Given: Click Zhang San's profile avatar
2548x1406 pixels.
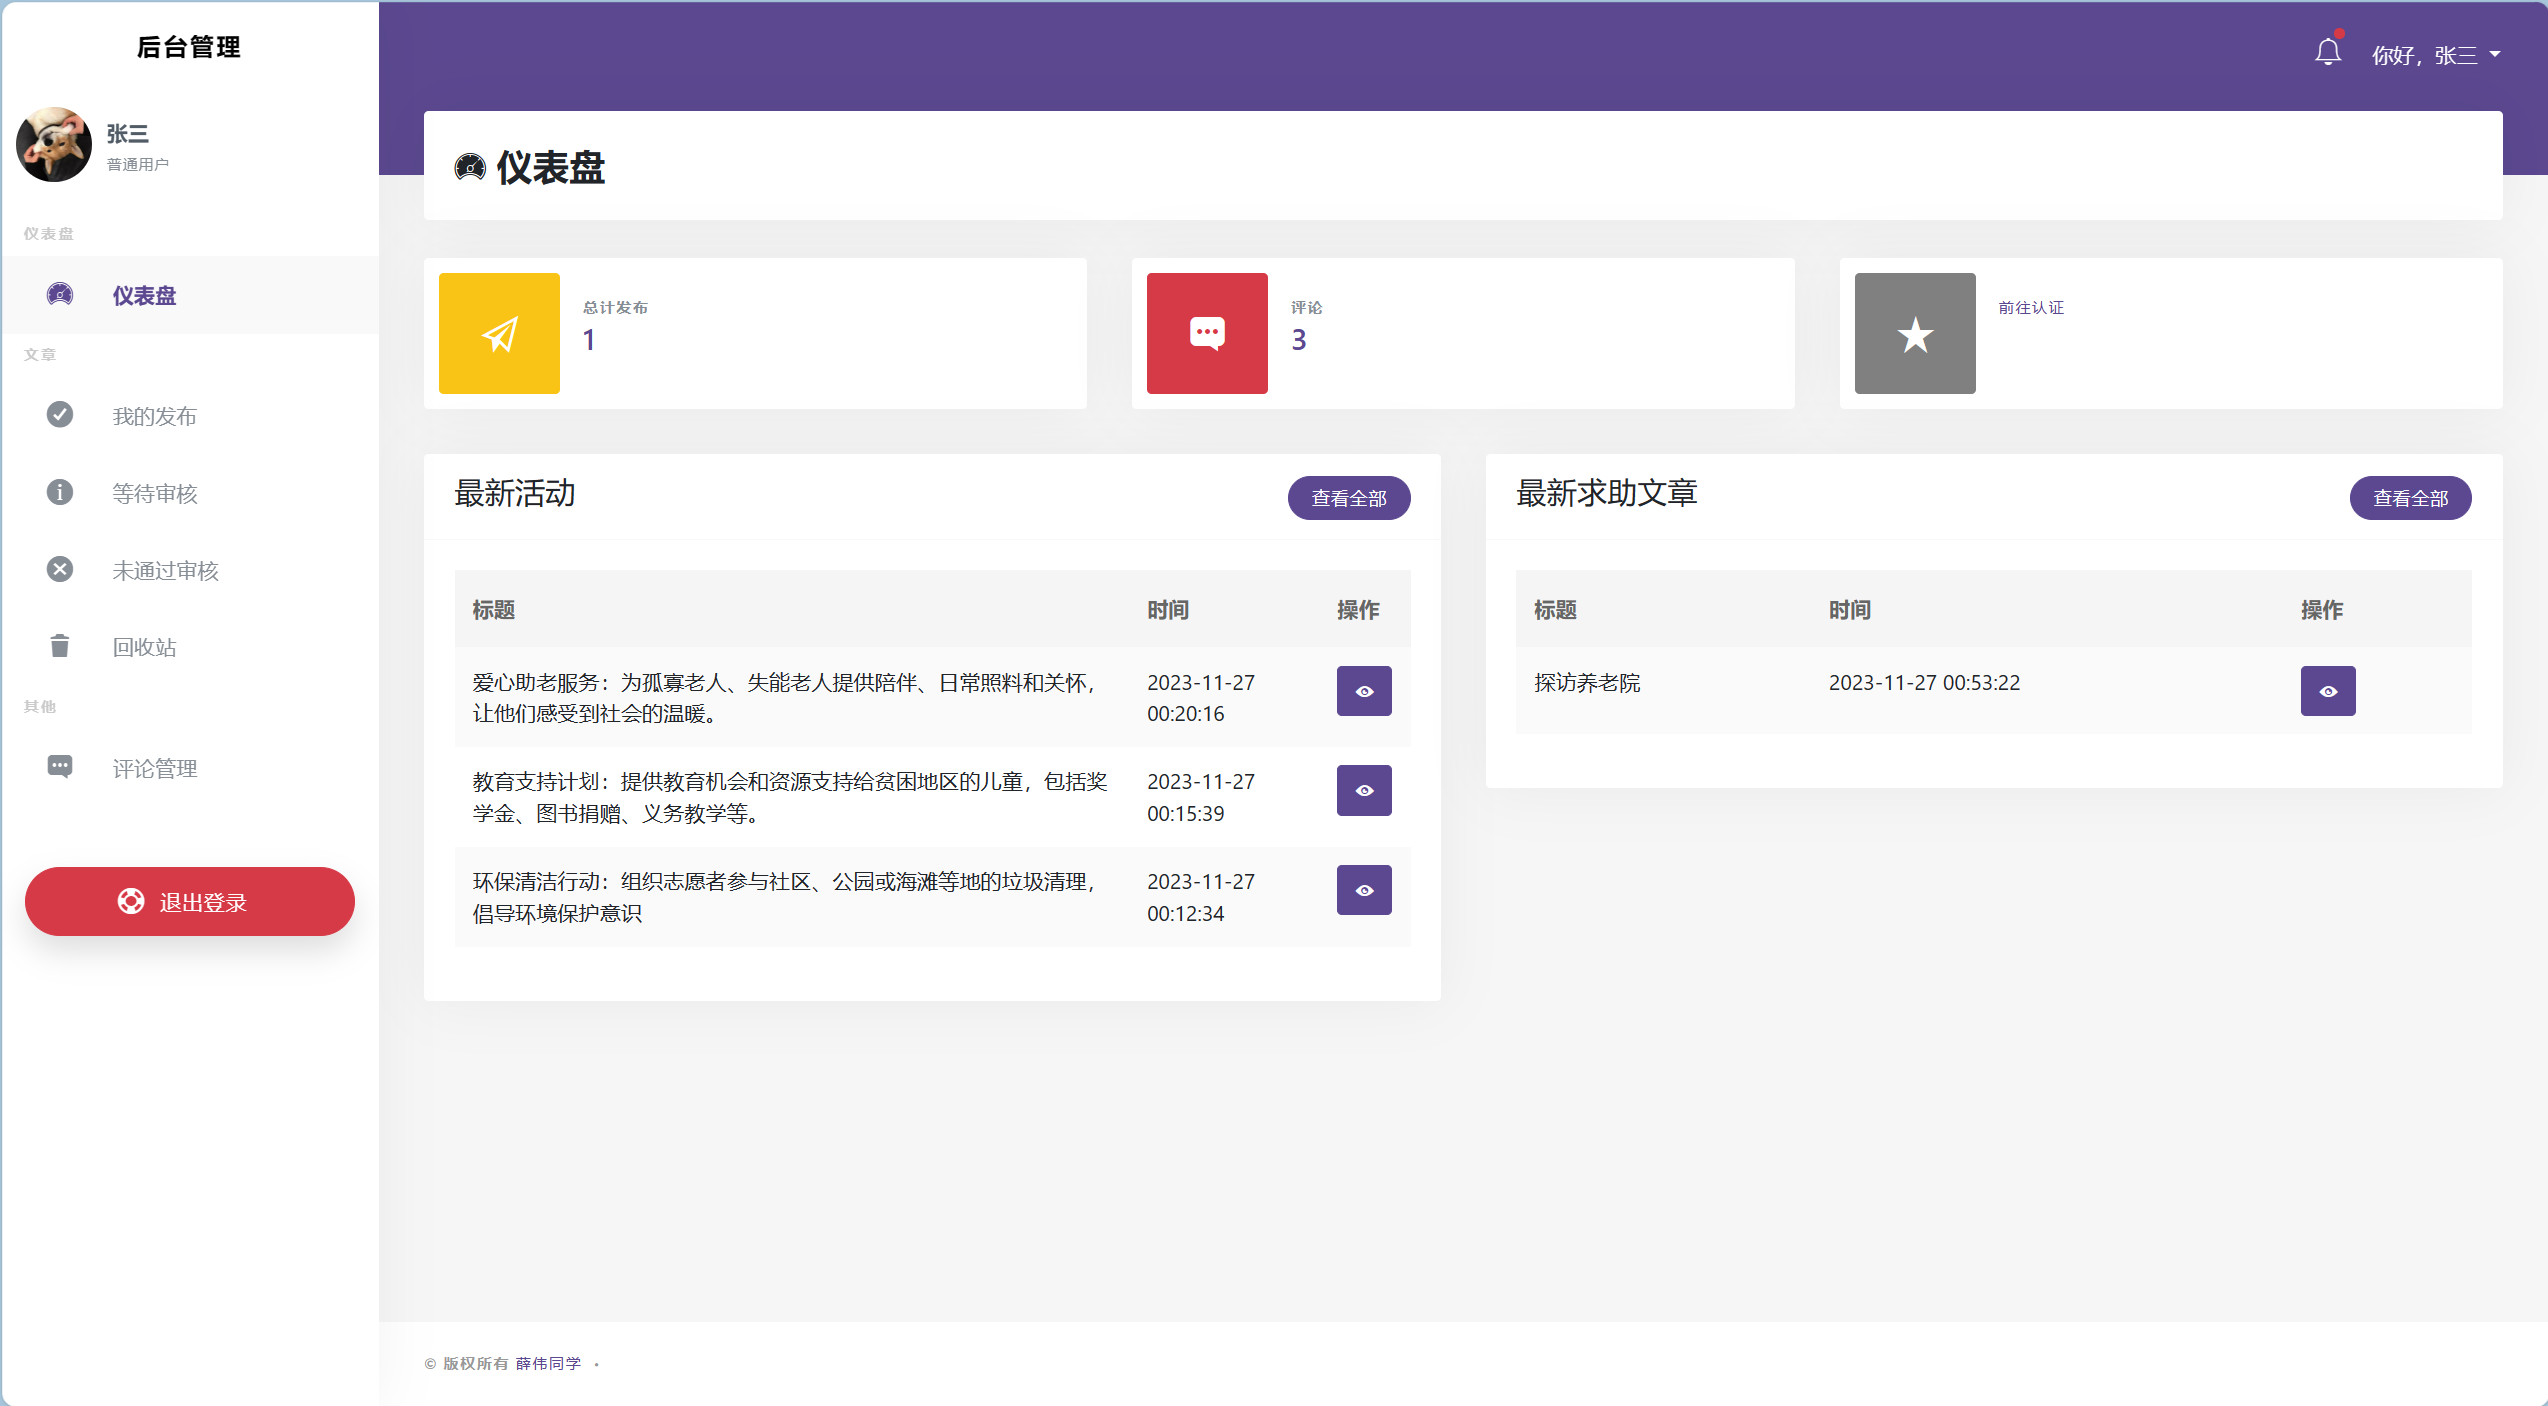Looking at the screenshot, I should pyautogui.click(x=53, y=144).
